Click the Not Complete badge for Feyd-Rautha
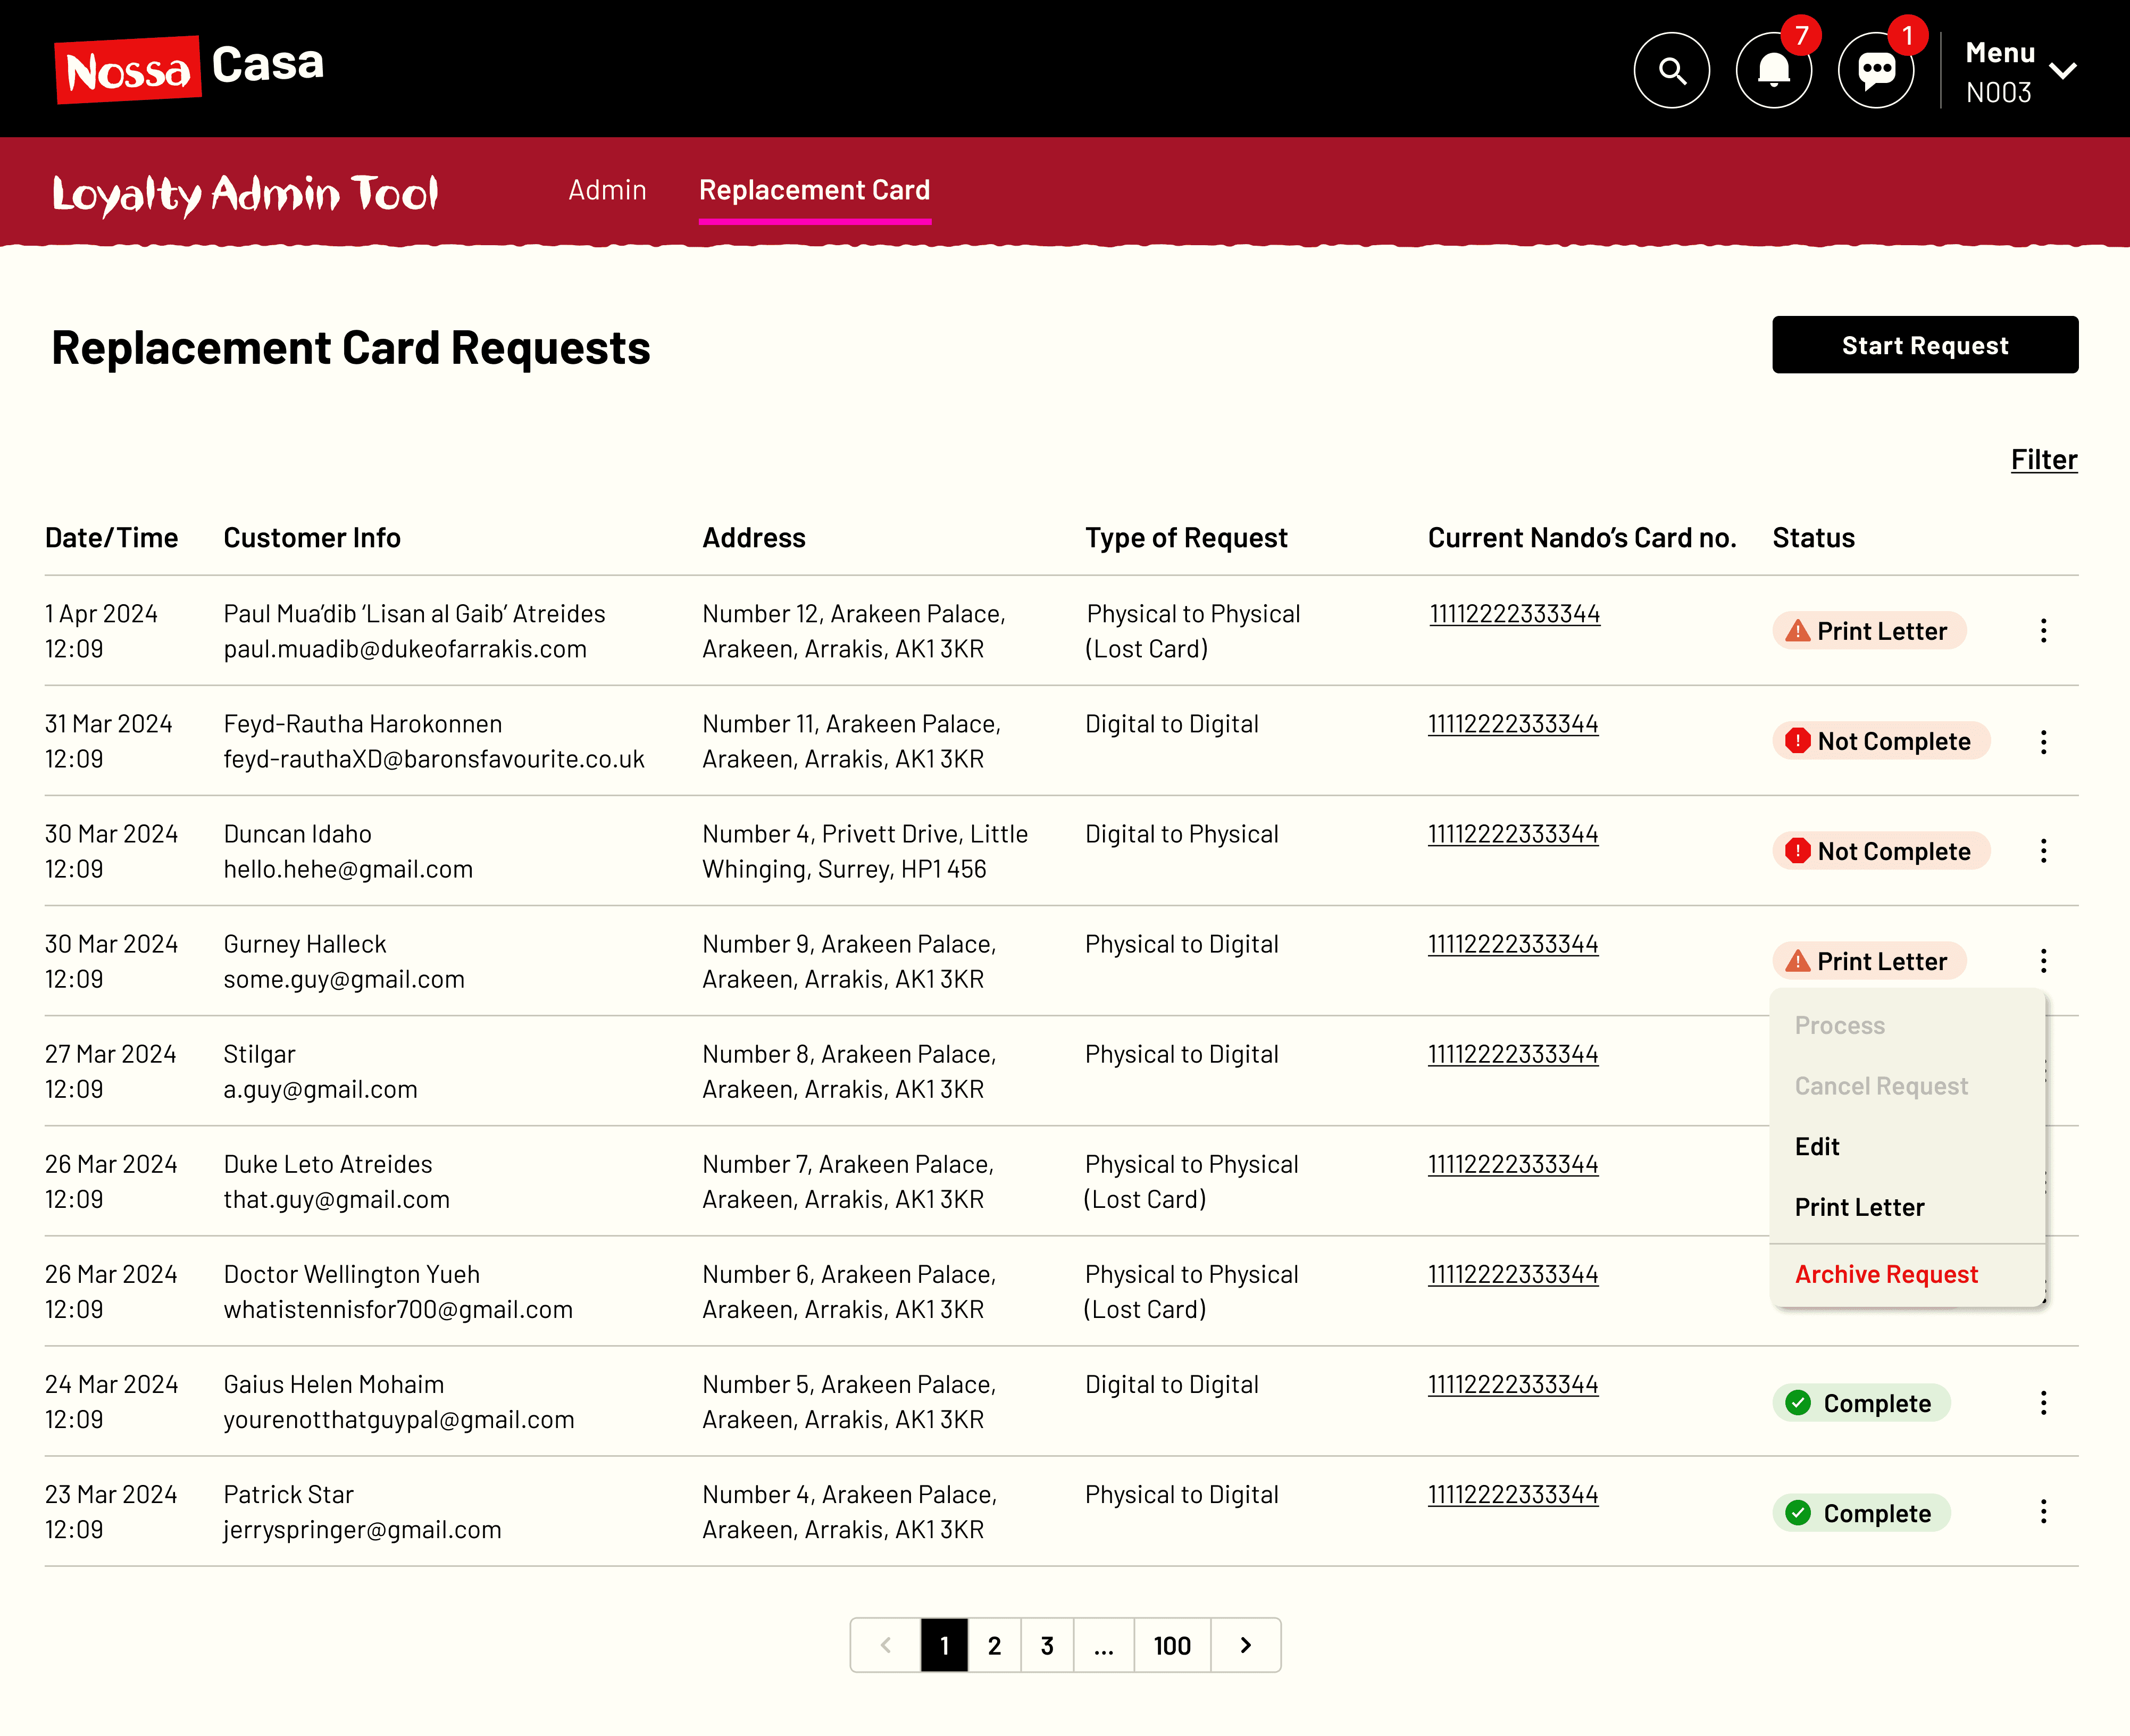The width and height of the screenshot is (2130, 1736). click(1881, 741)
